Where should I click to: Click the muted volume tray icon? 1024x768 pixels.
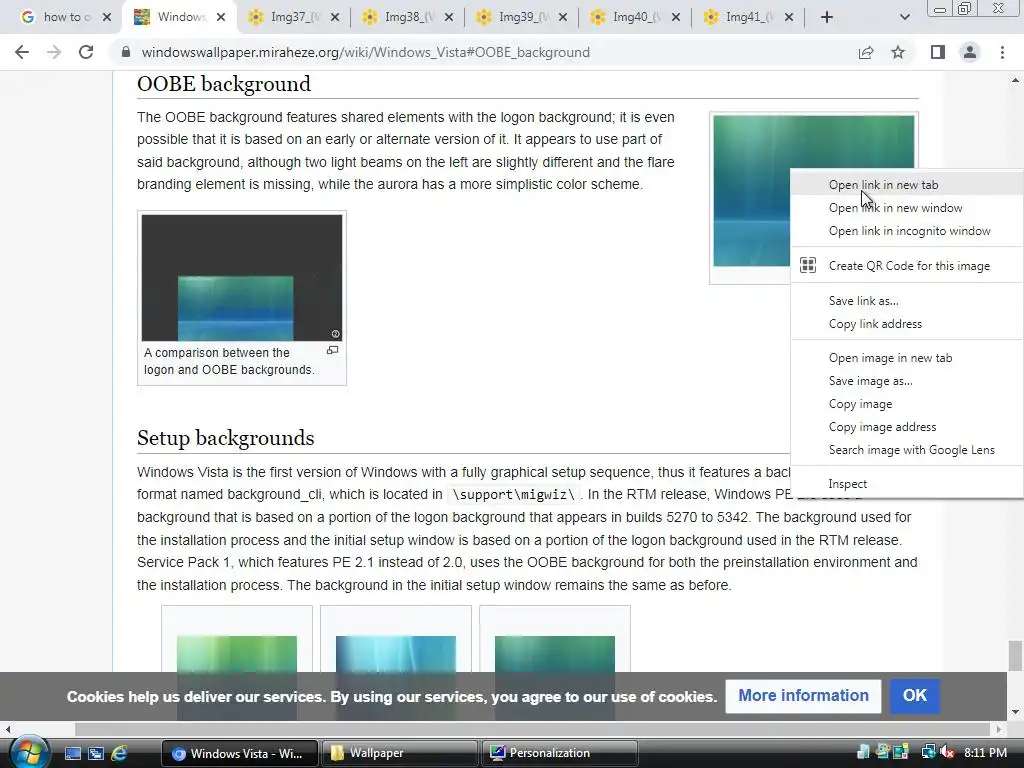948,753
